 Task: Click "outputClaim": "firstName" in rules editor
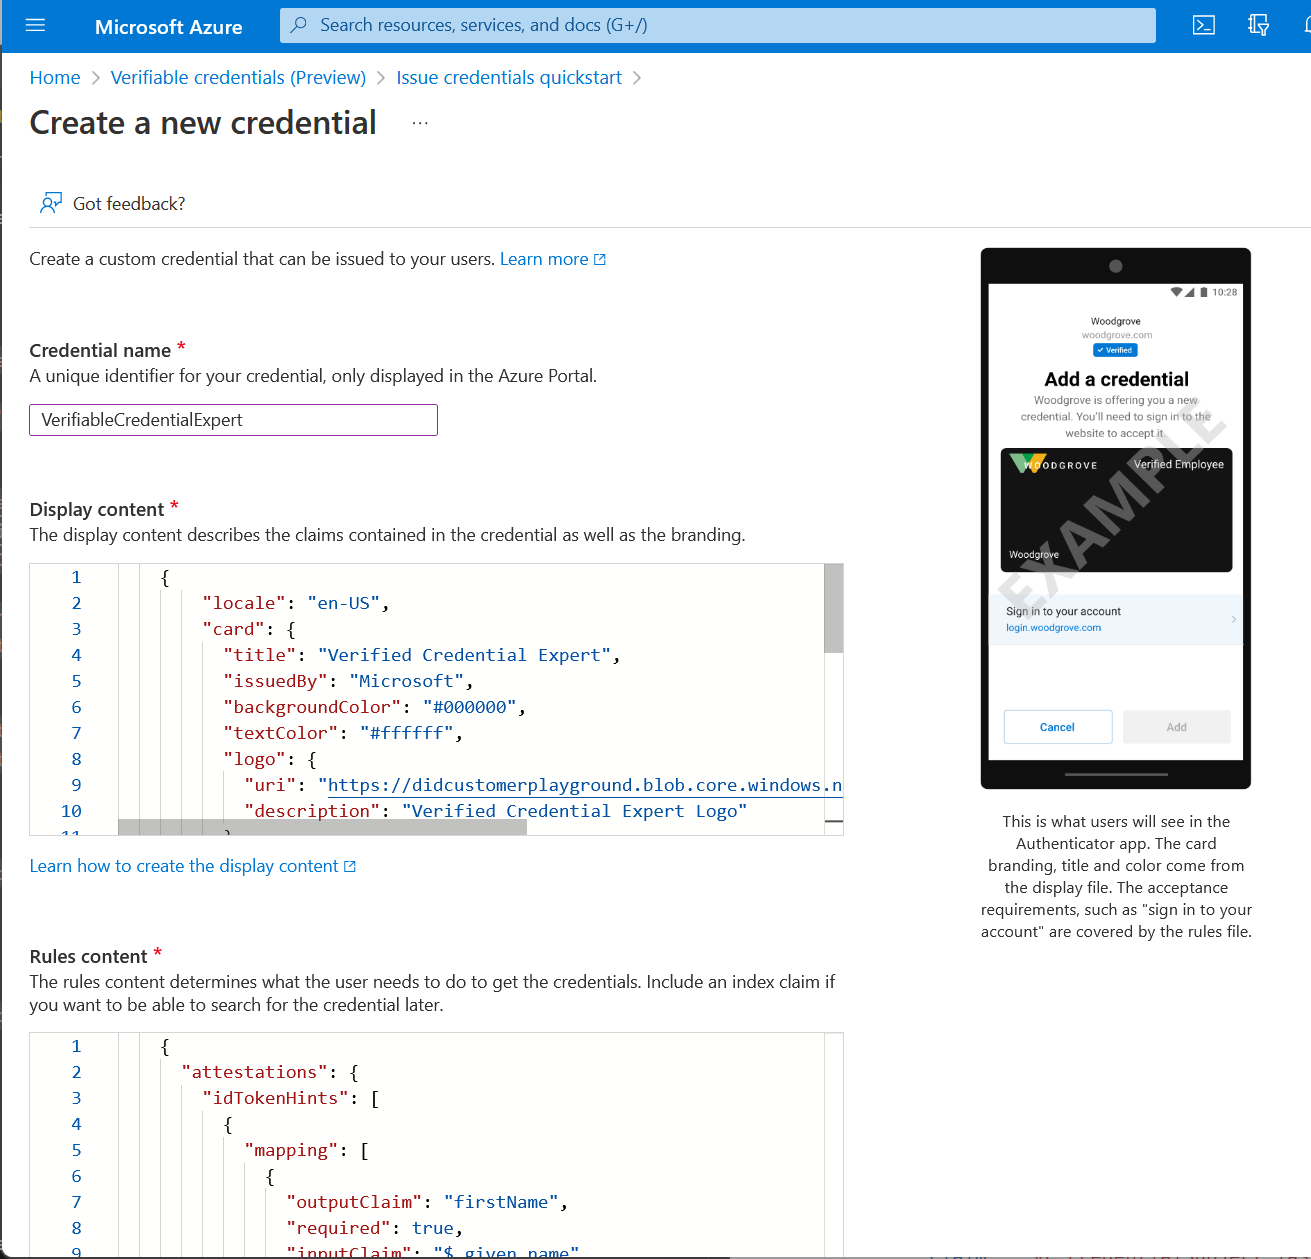point(427,1202)
